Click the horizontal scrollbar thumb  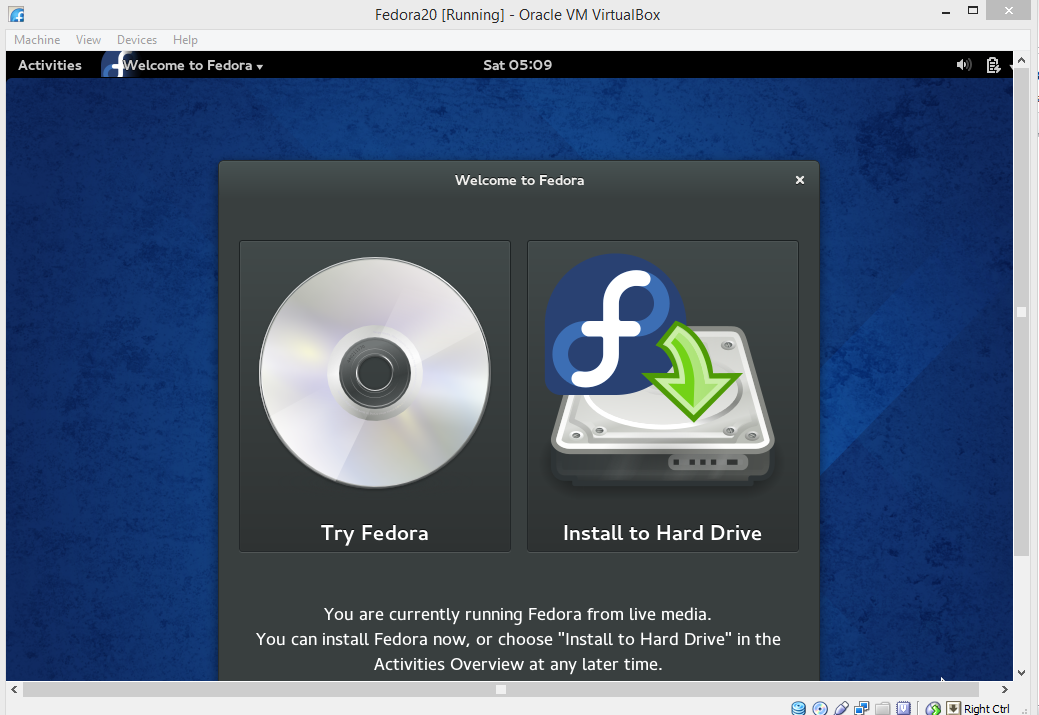[501, 689]
